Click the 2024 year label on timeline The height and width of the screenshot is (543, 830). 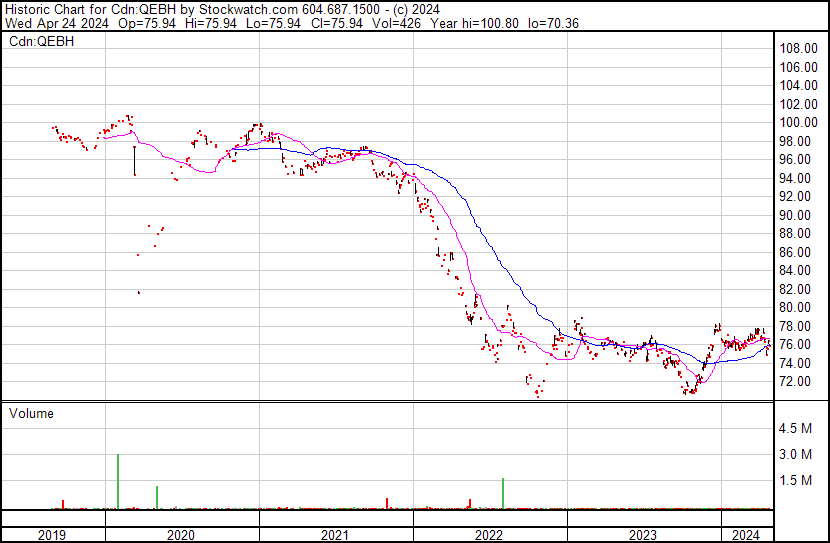point(746,535)
